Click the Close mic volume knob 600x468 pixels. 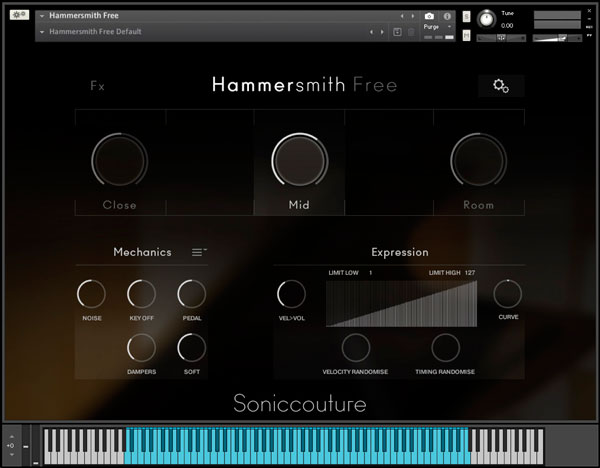(119, 160)
